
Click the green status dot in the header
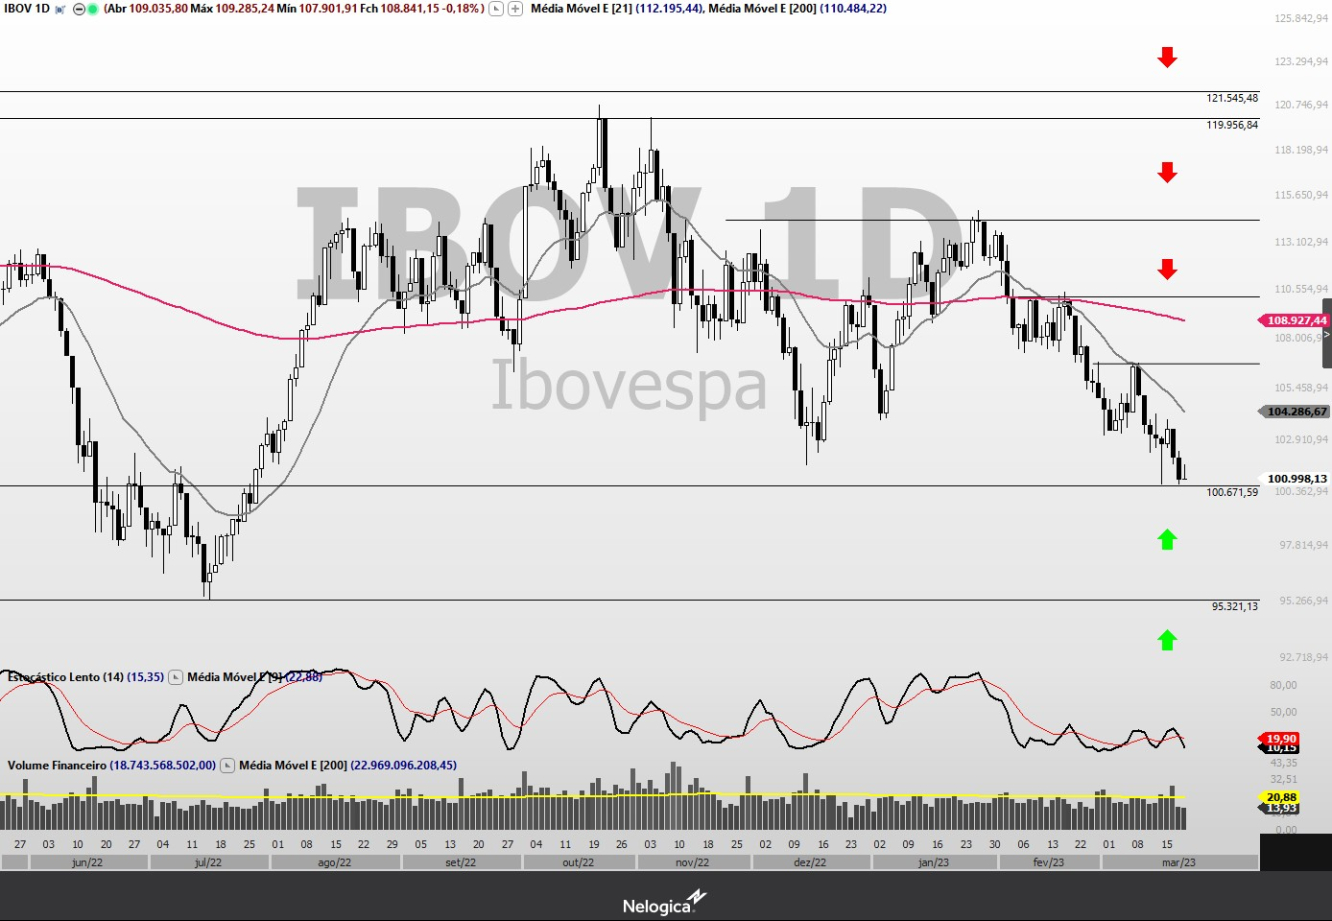92,9
